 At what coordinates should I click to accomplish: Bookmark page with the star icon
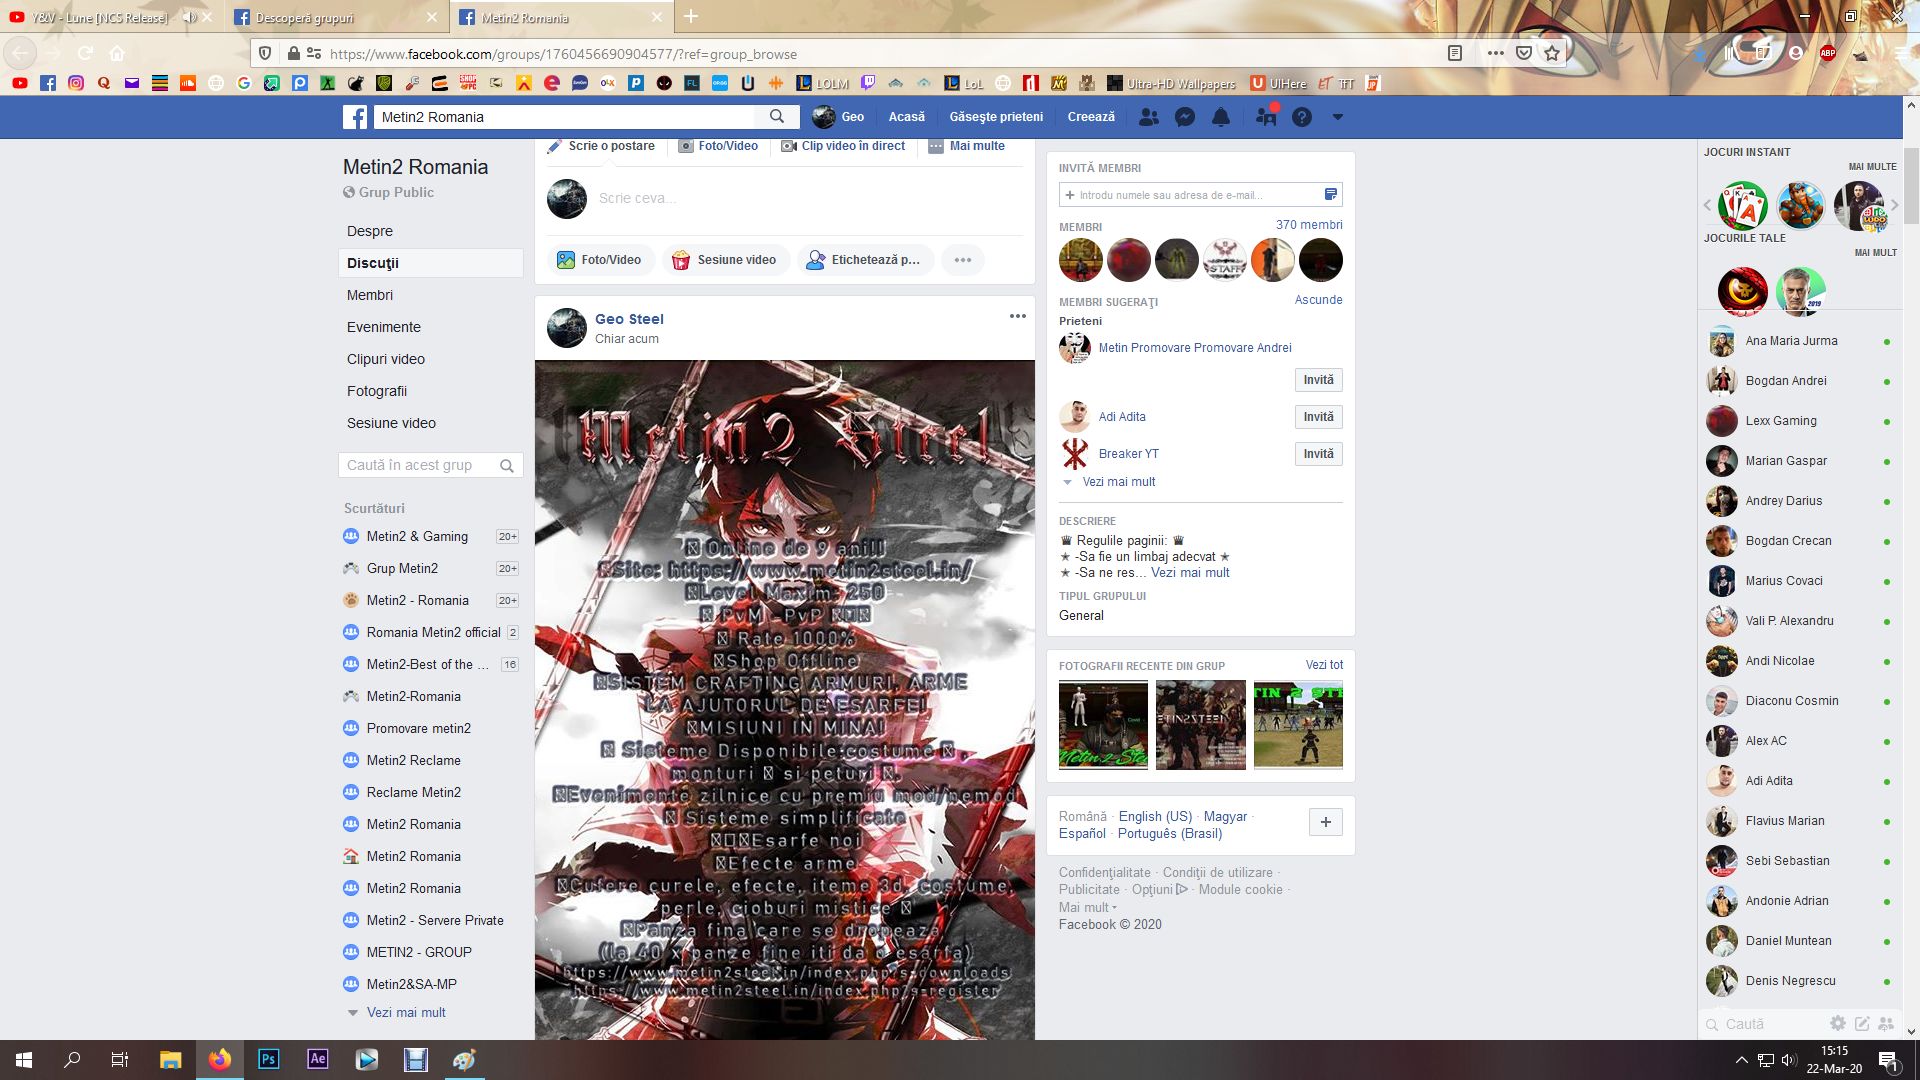1552,54
